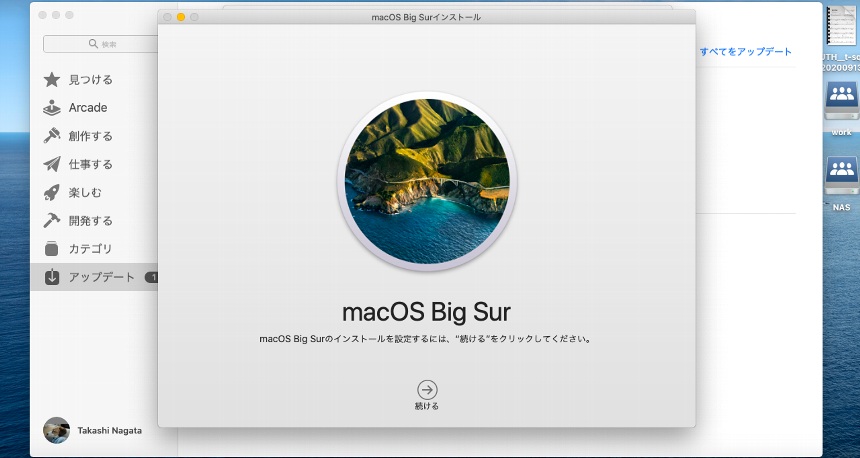Image resolution: width=860 pixels, height=458 pixels.
Task: Click the work label on desktop
Action: click(841, 132)
